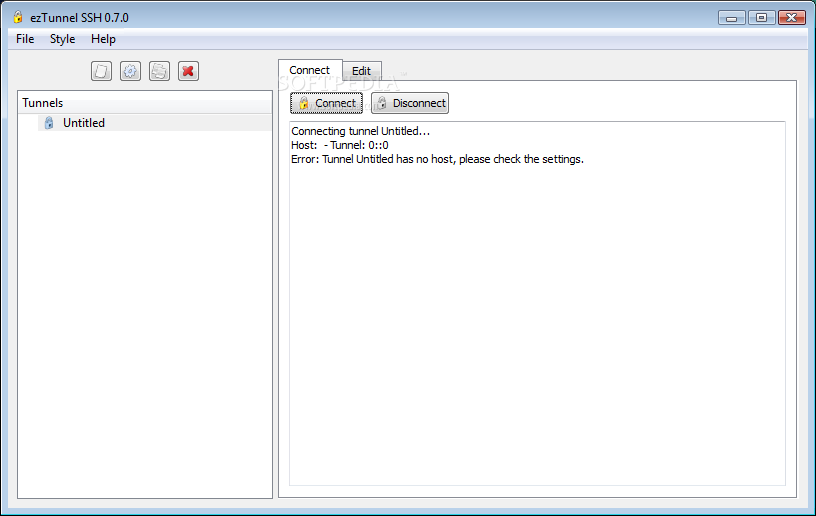Click the duplicate tunnel icon
The height and width of the screenshot is (516, 816).
[x=159, y=71]
